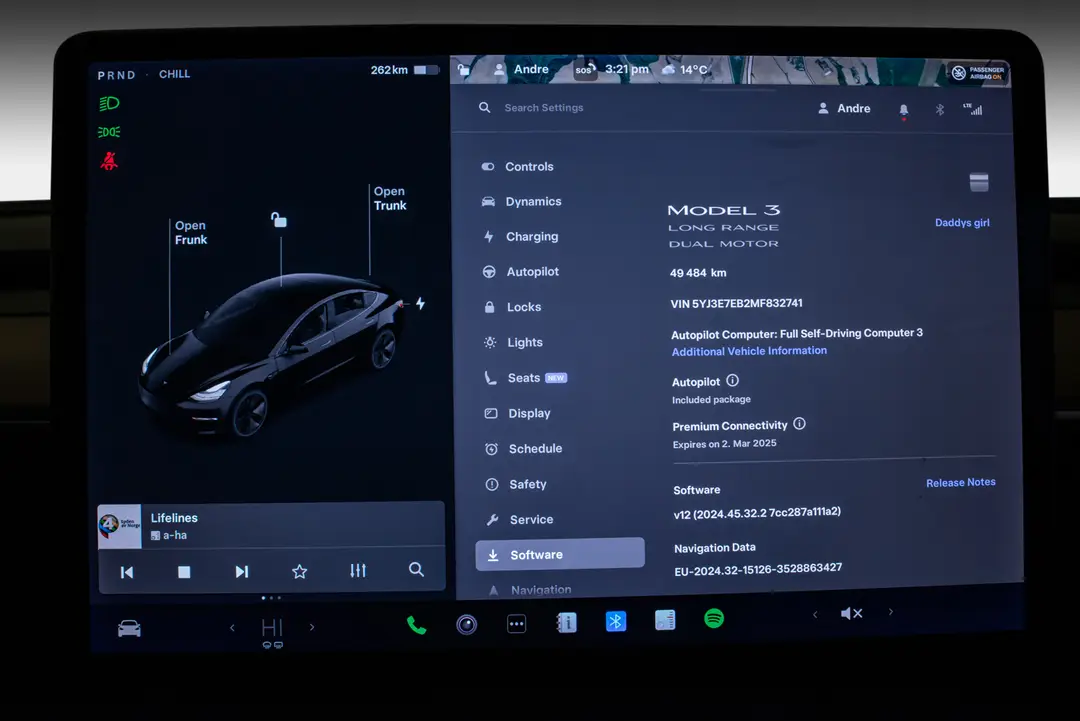The image size is (1080, 721).
Task: Tap the LTE signal strength icon
Action: point(973,109)
